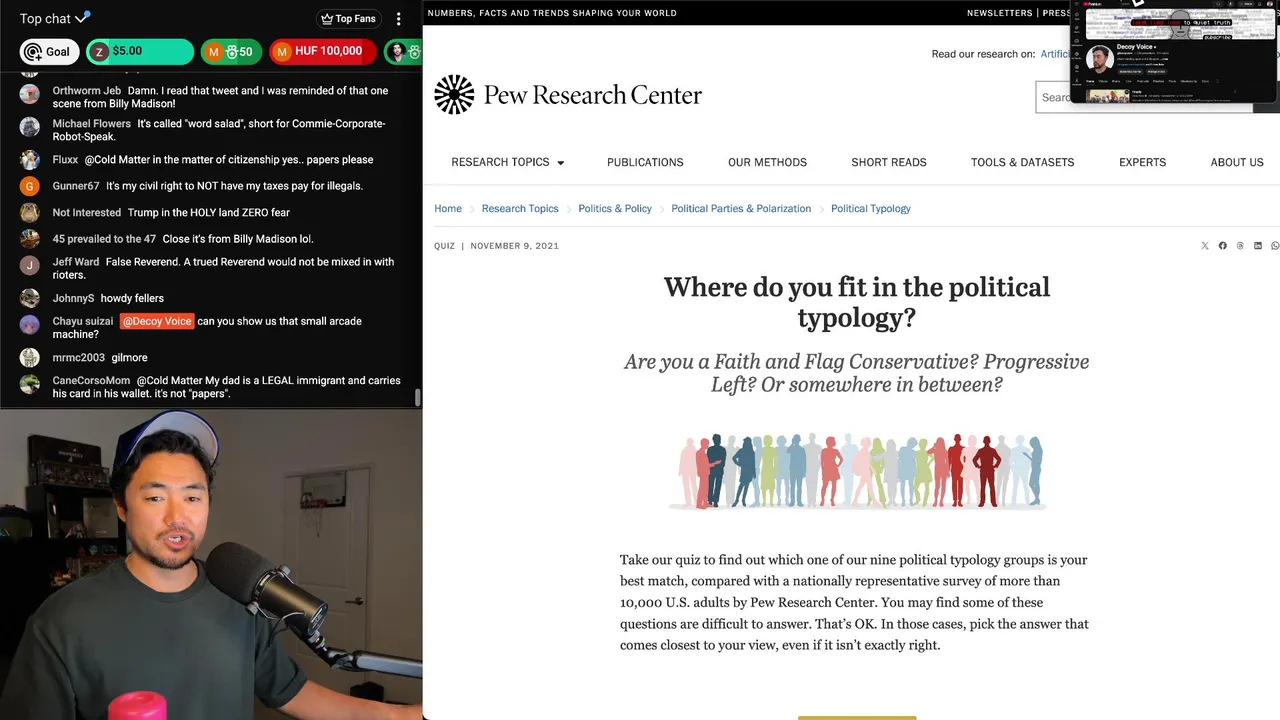
Task: Open the Our Methods menu item
Action: click(x=767, y=162)
